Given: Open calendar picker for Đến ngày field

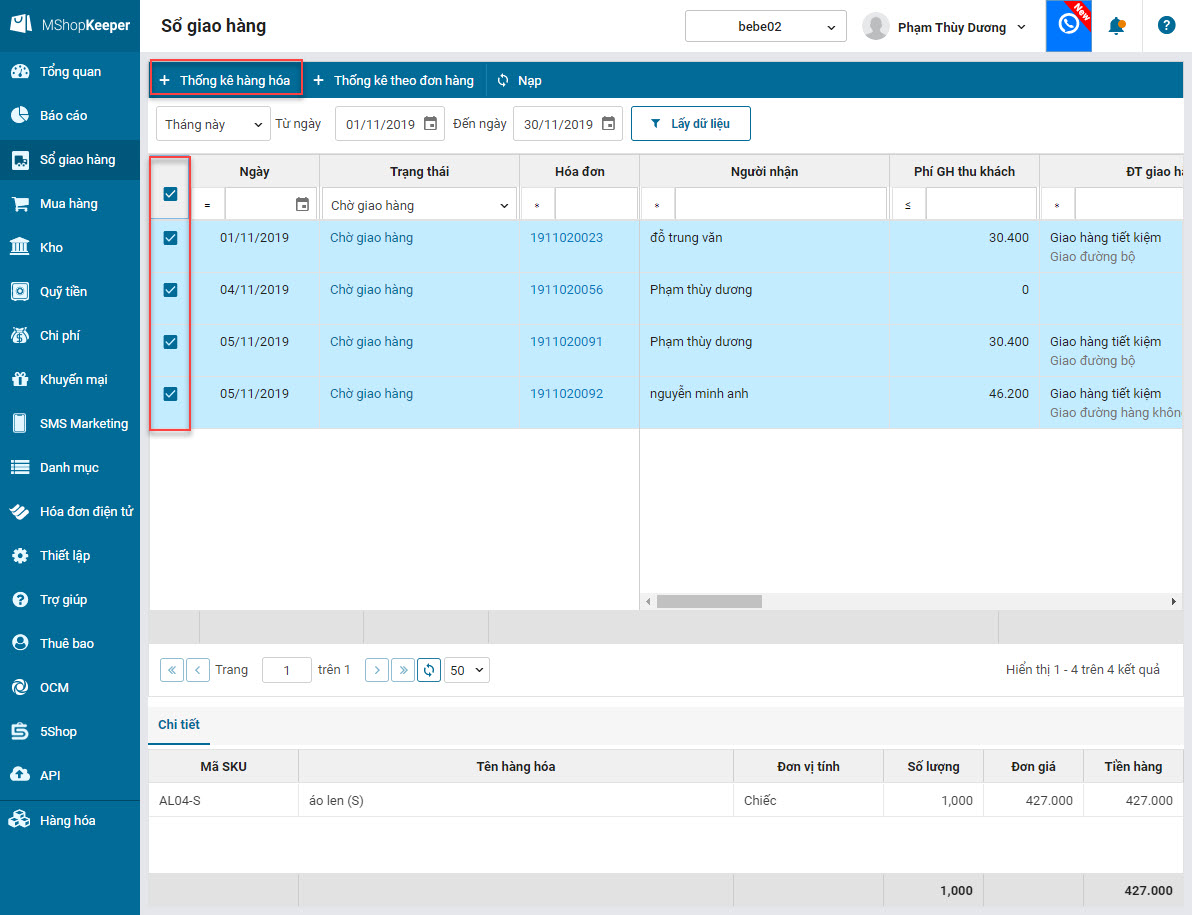Looking at the screenshot, I should (608, 124).
